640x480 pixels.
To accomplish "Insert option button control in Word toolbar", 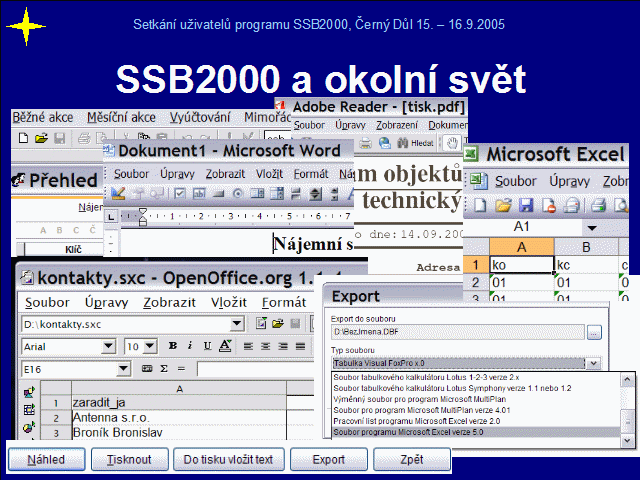I will [238, 193].
